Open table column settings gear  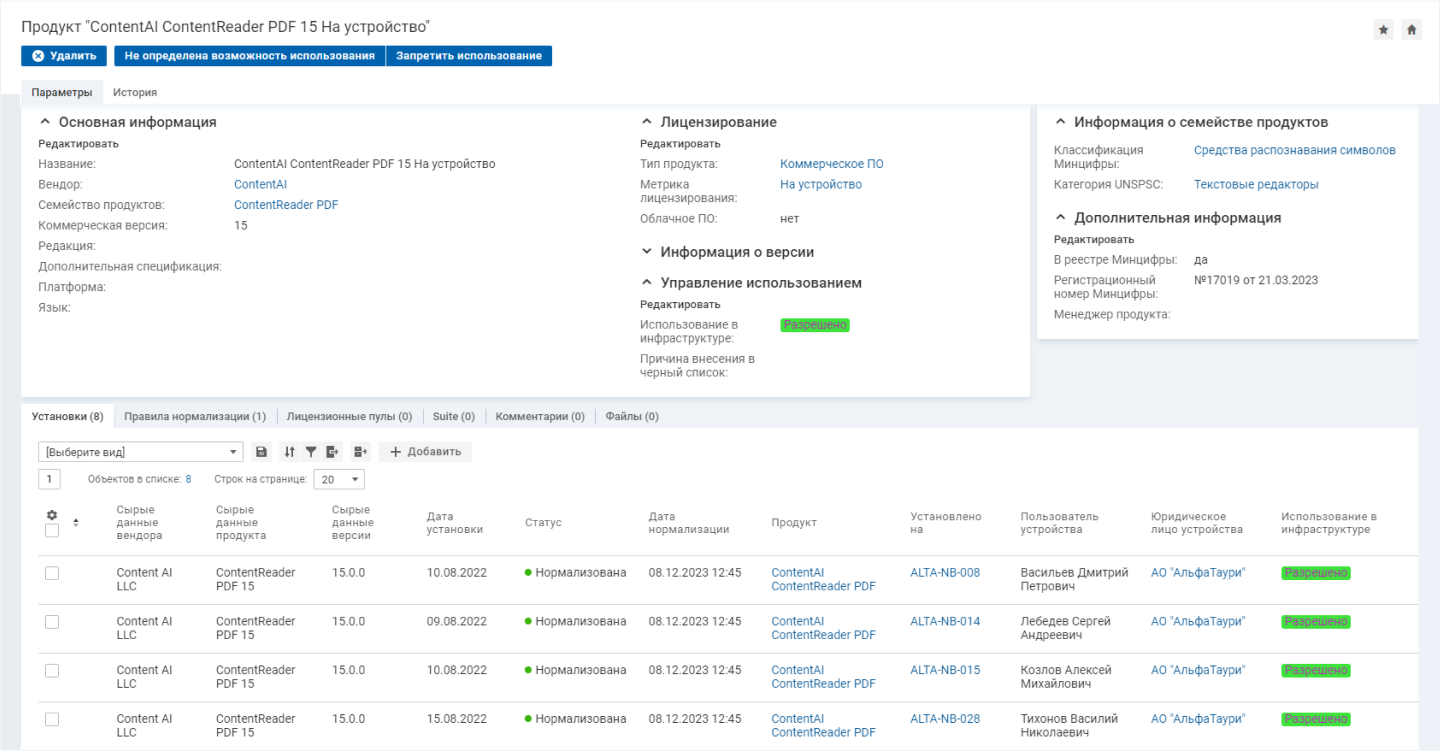point(52,515)
